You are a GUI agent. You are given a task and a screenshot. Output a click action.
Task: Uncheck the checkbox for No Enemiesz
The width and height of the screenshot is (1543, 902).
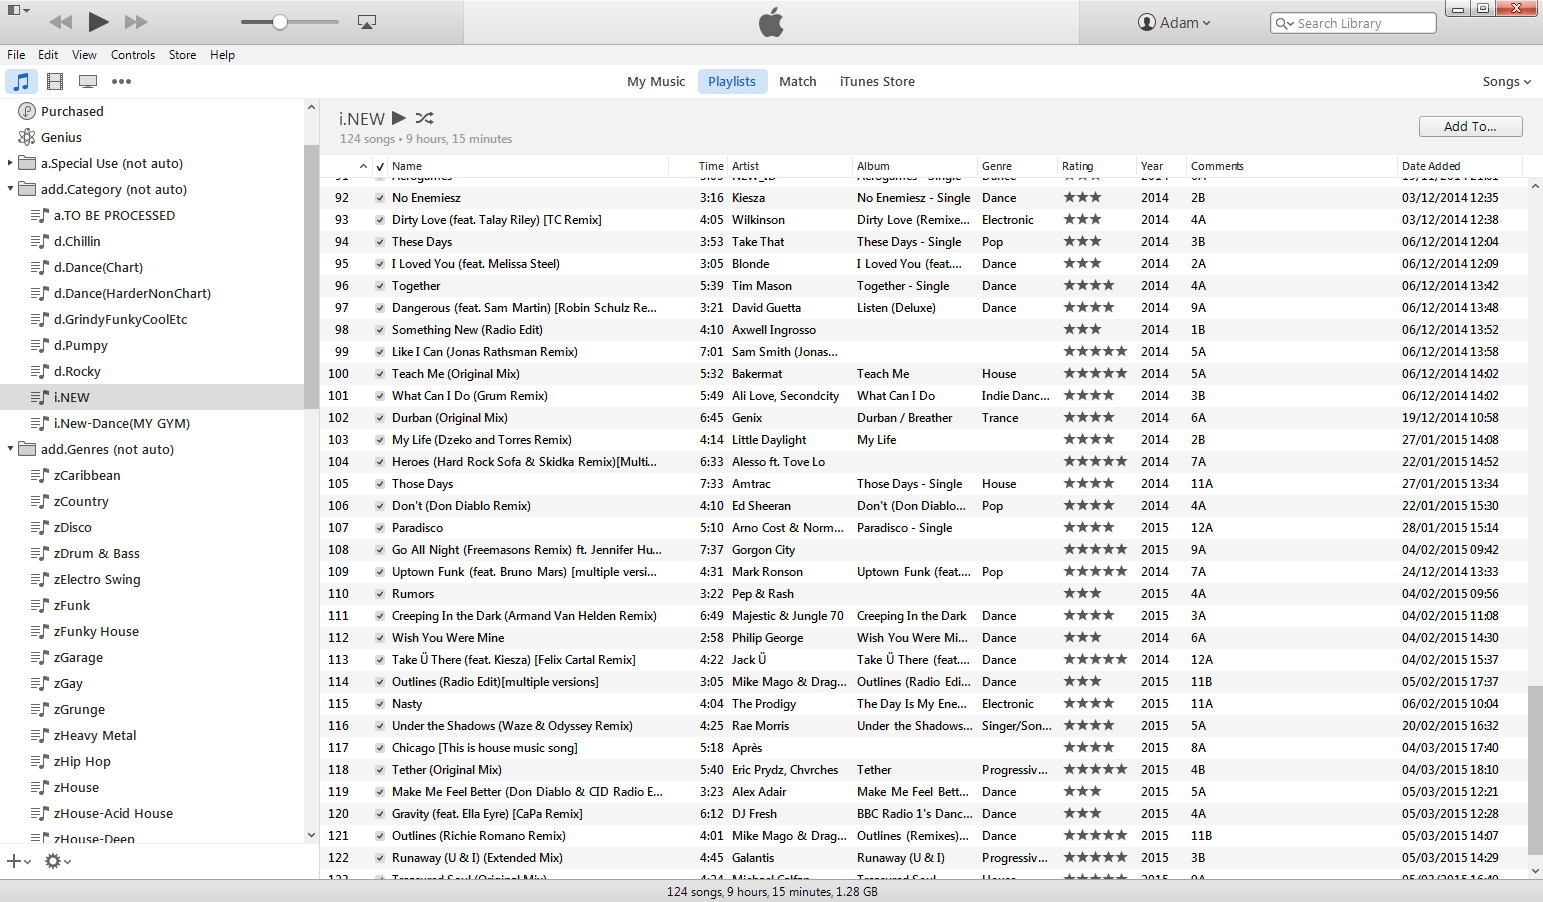380,198
